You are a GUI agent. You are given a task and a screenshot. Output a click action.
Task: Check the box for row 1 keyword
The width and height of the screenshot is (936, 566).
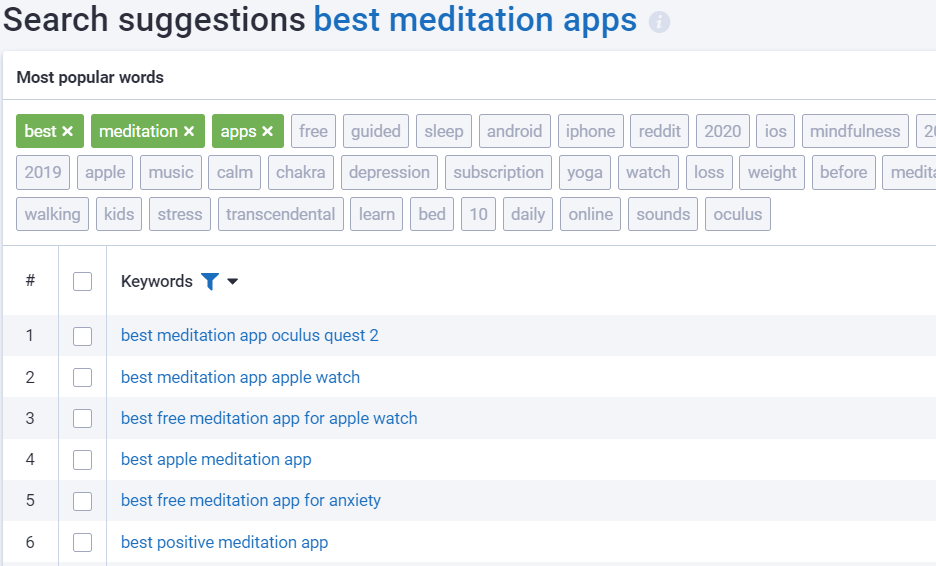click(82, 336)
